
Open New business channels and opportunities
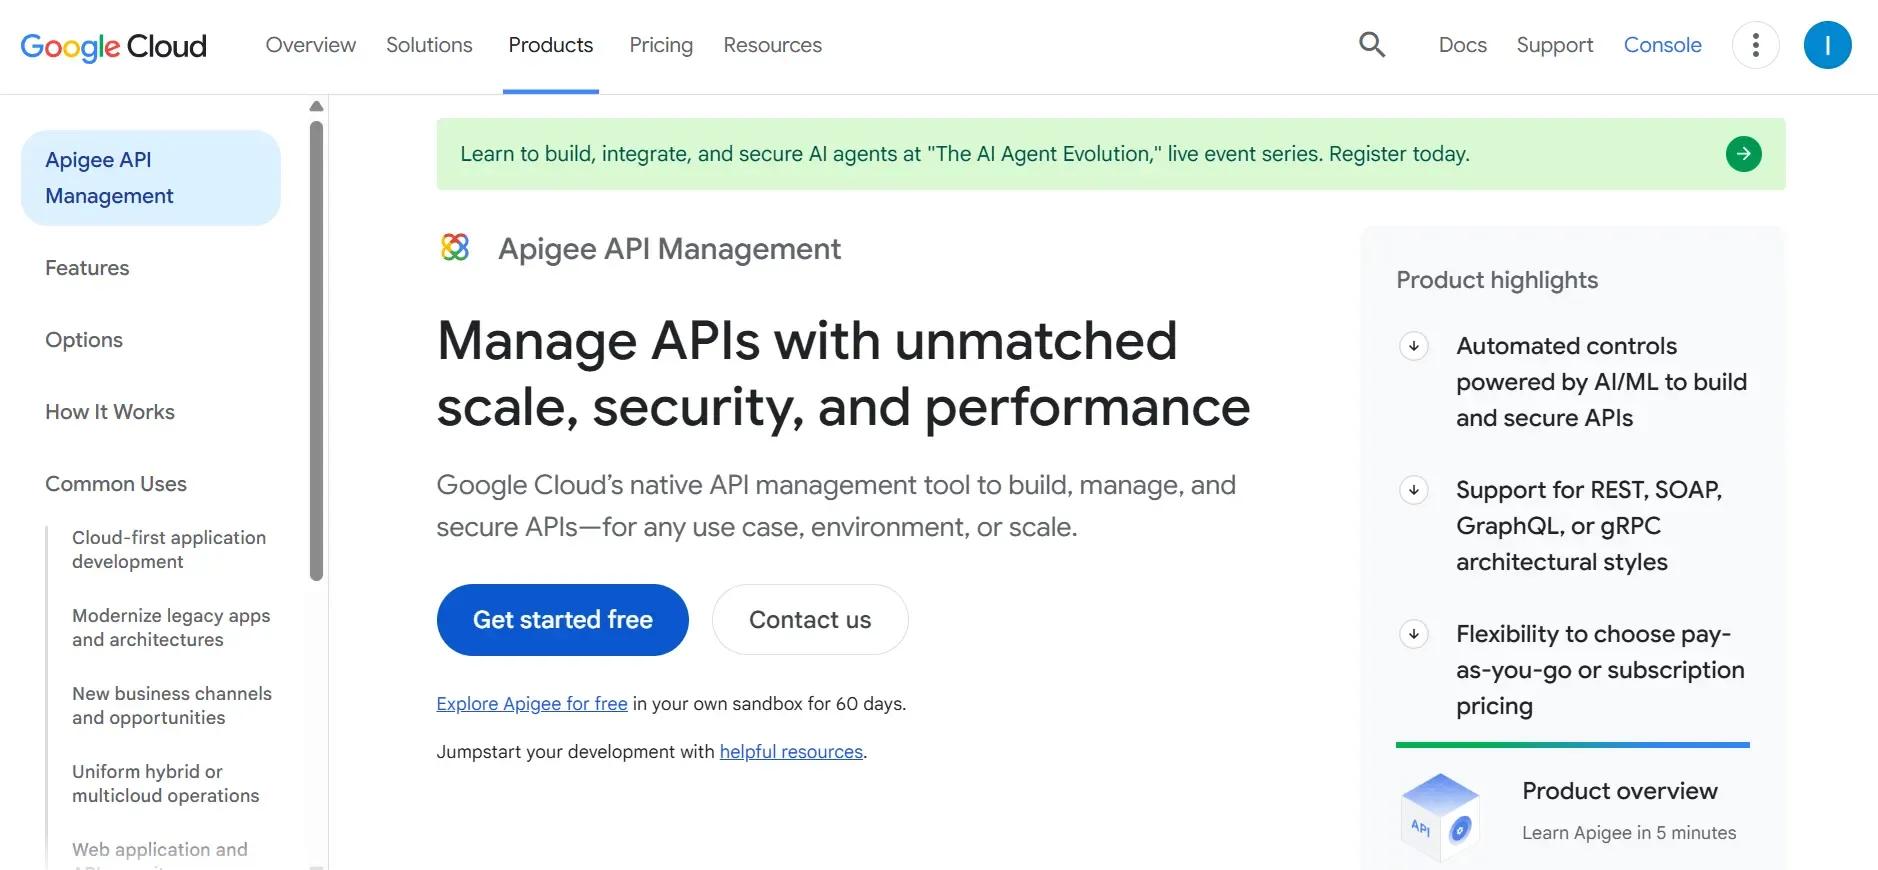click(172, 706)
